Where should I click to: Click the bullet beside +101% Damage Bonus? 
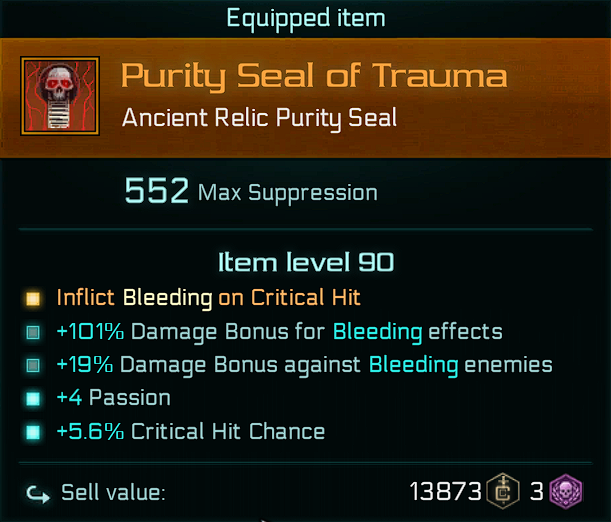coord(34,332)
